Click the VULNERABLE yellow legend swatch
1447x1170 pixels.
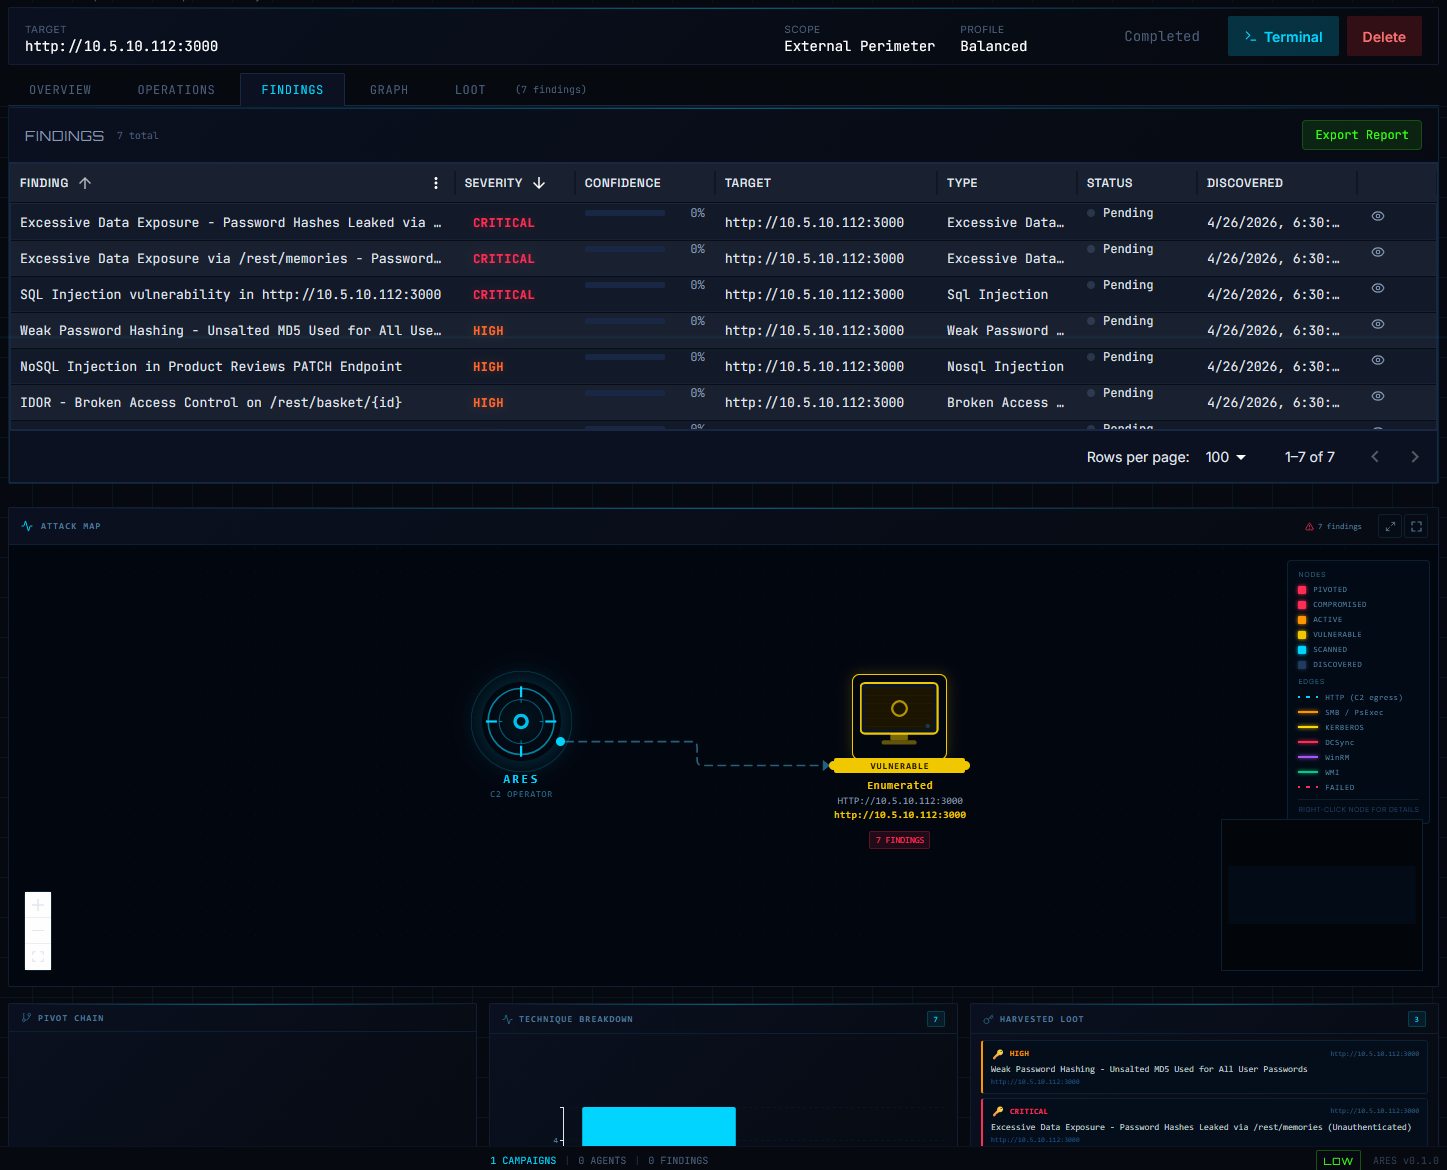click(x=1302, y=635)
